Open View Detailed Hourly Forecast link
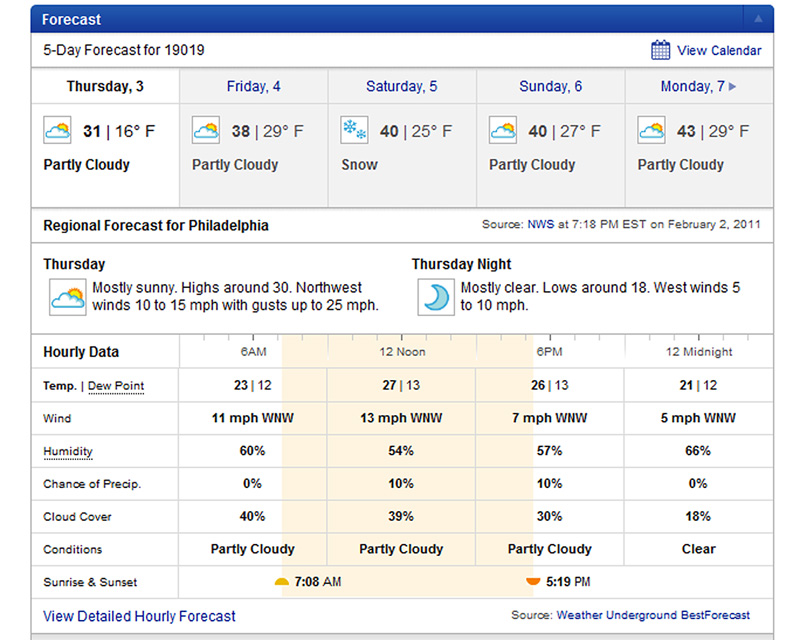This screenshot has height=640, width=800. (x=139, y=616)
